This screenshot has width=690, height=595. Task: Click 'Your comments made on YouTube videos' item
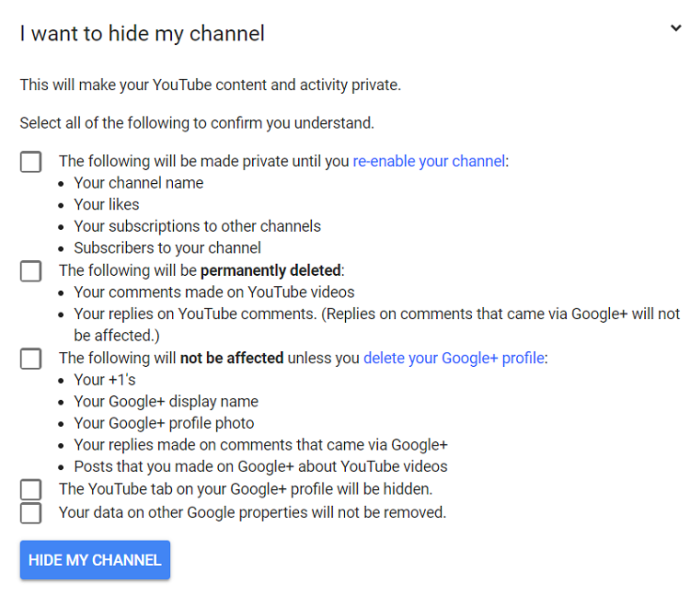tap(214, 292)
